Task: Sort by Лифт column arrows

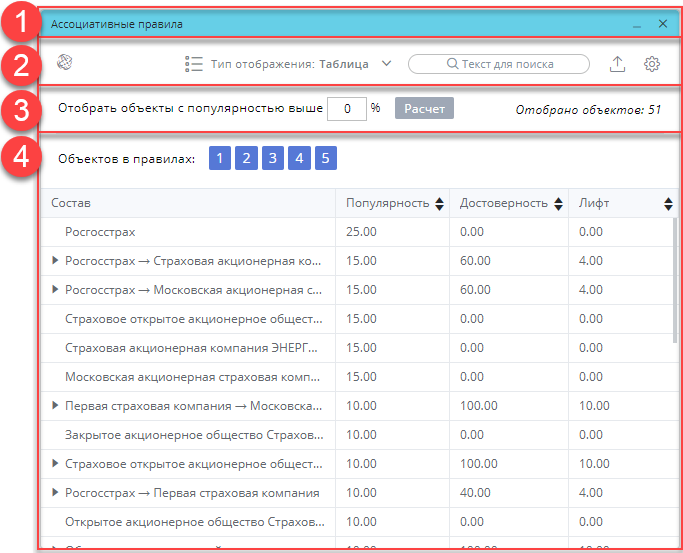Action: pyautogui.click(x=668, y=204)
